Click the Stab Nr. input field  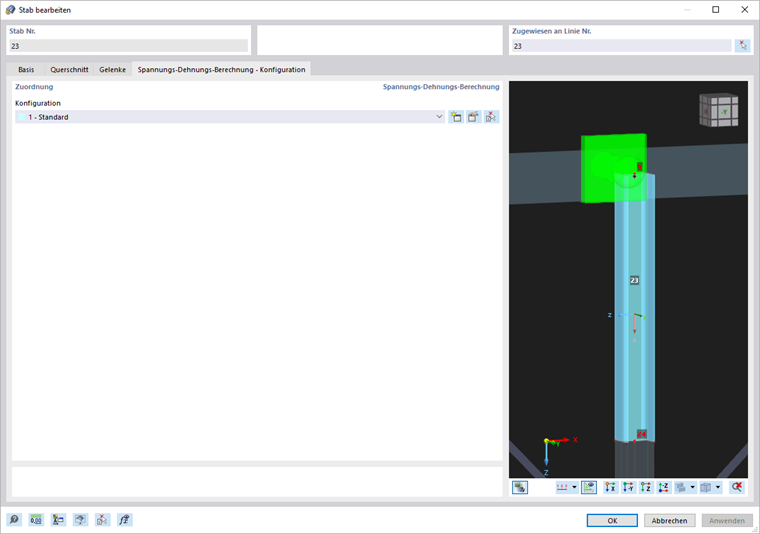[128, 46]
